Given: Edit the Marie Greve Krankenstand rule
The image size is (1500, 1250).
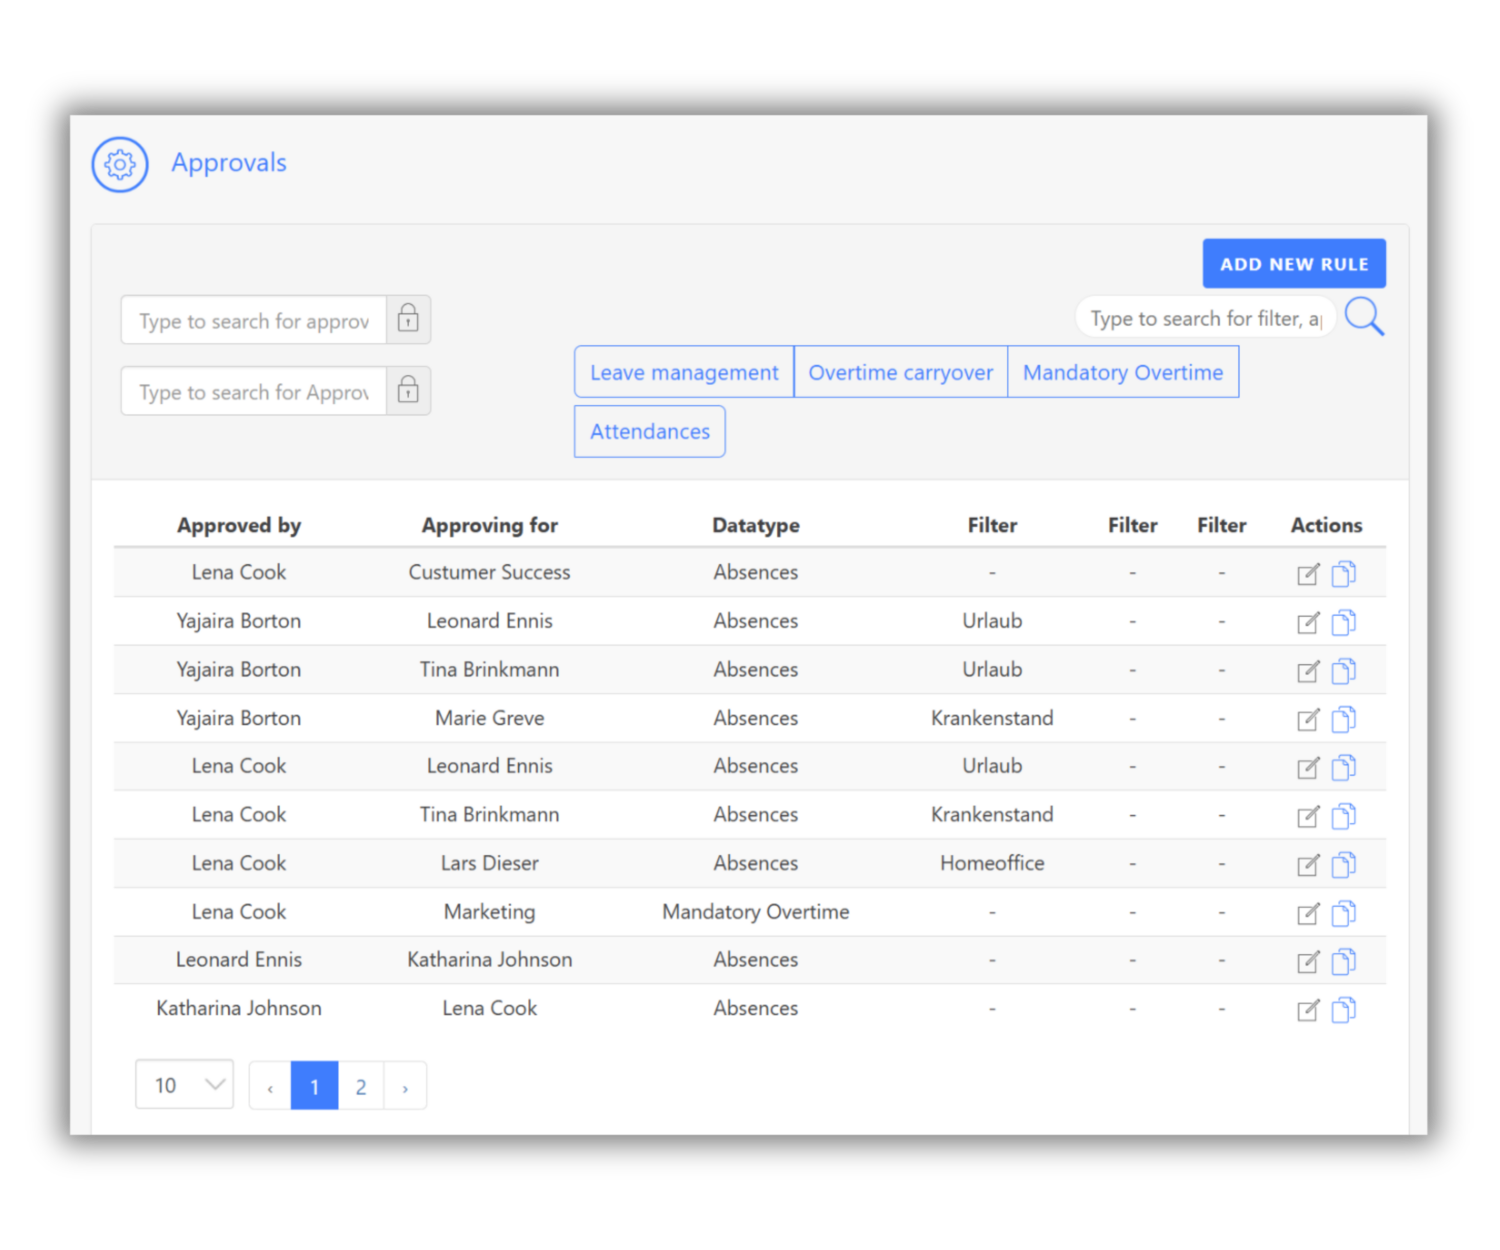Looking at the screenshot, I should 1308,718.
